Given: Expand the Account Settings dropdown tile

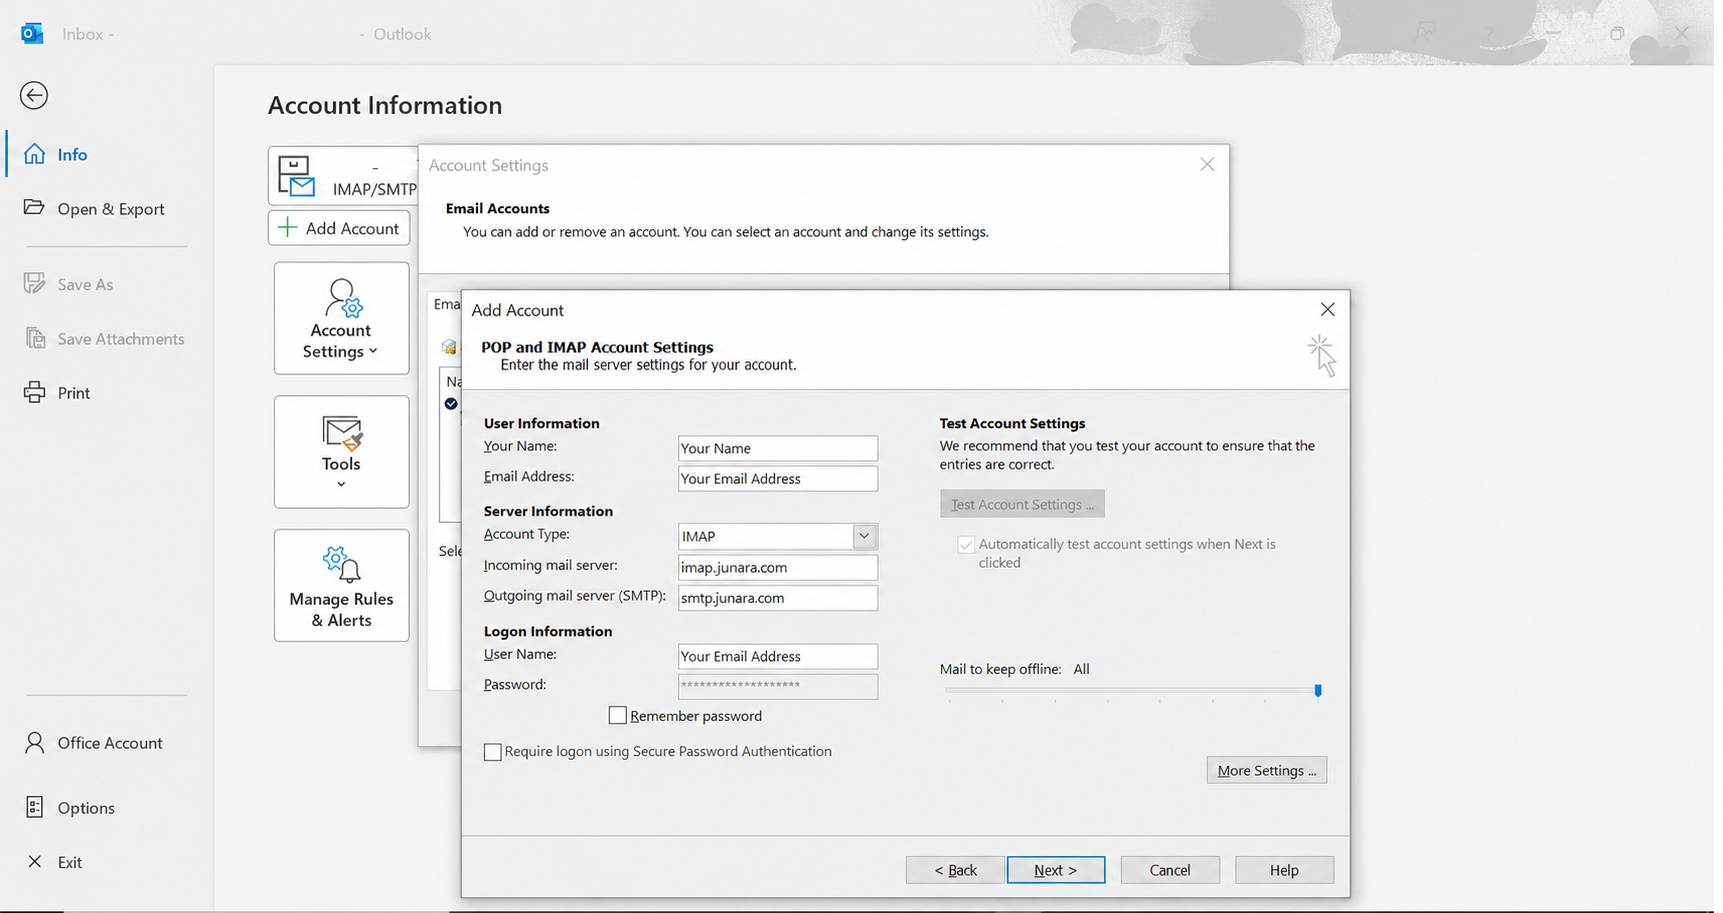Looking at the screenshot, I should point(341,318).
